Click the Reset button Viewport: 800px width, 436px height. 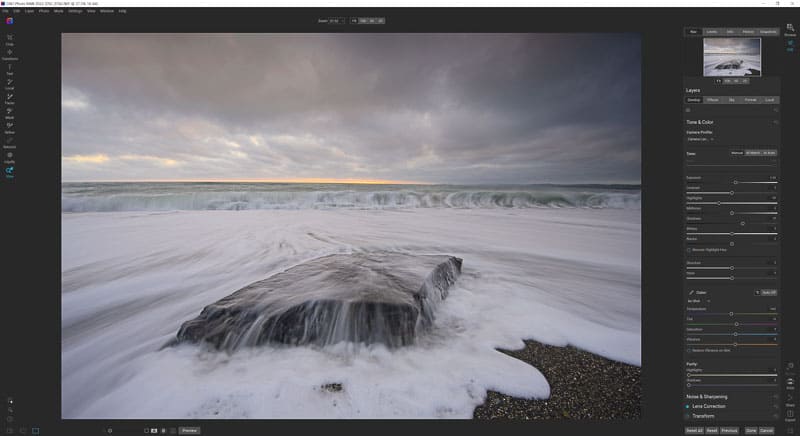click(x=712, y=431)
